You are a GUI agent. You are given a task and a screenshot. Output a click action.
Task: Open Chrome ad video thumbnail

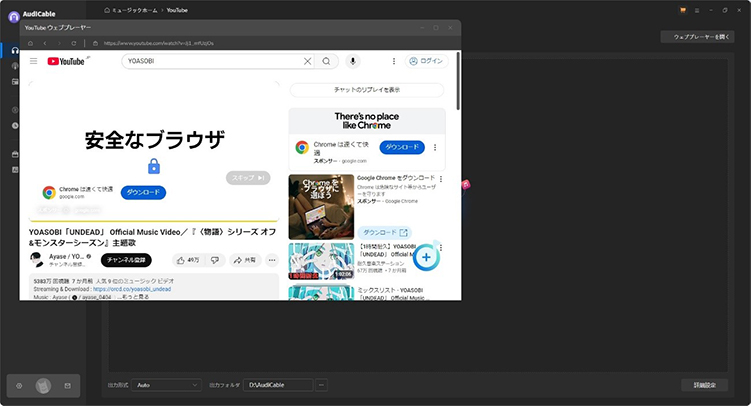[x=321, y=207]
